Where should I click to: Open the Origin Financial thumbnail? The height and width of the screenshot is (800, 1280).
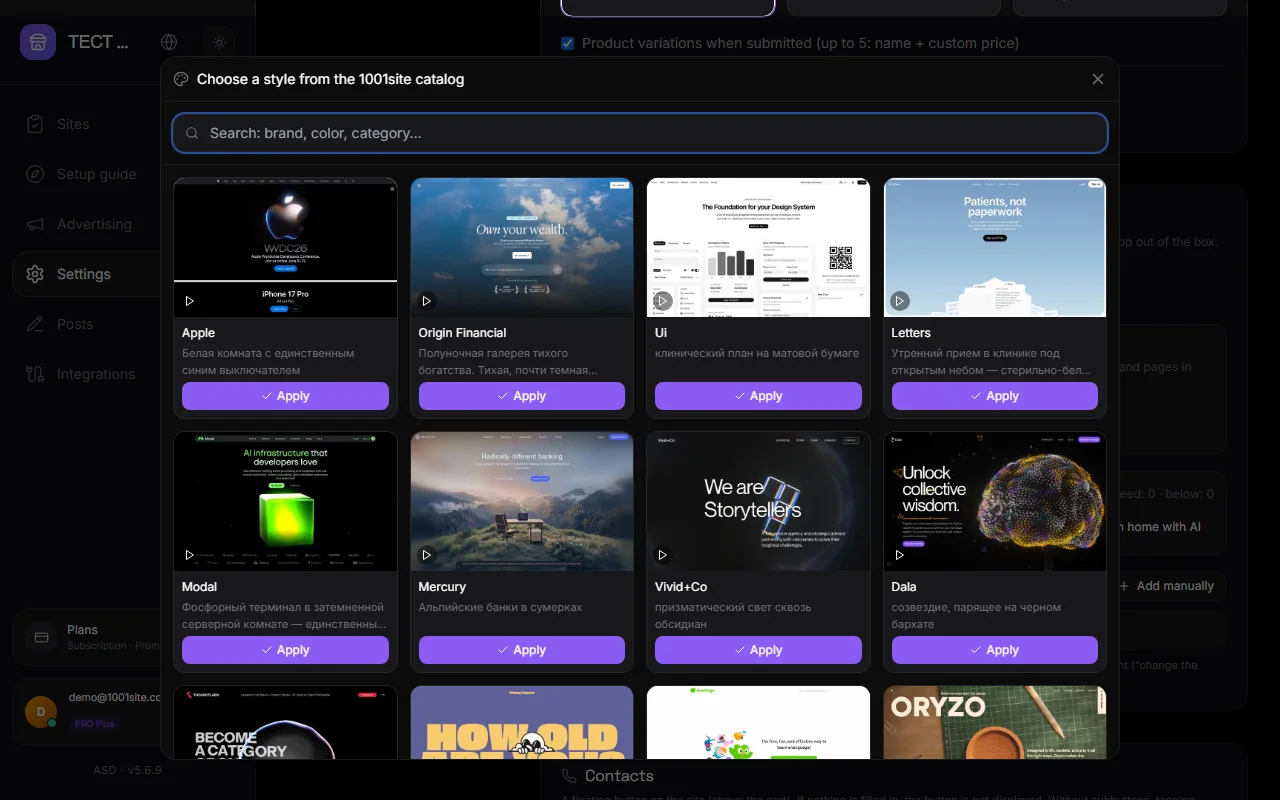point(522,248)
